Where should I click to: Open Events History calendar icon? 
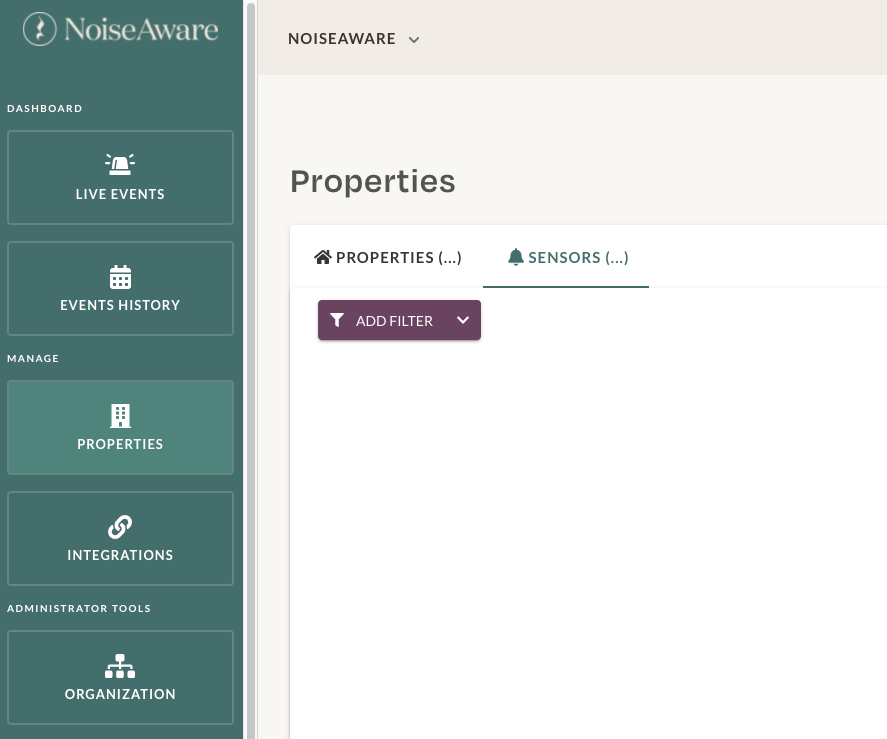coord(120,277)
